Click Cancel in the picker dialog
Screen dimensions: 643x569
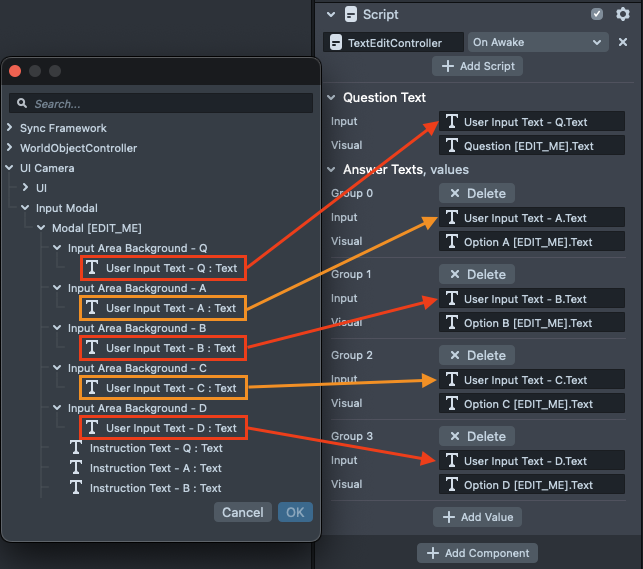coord(243,512)
